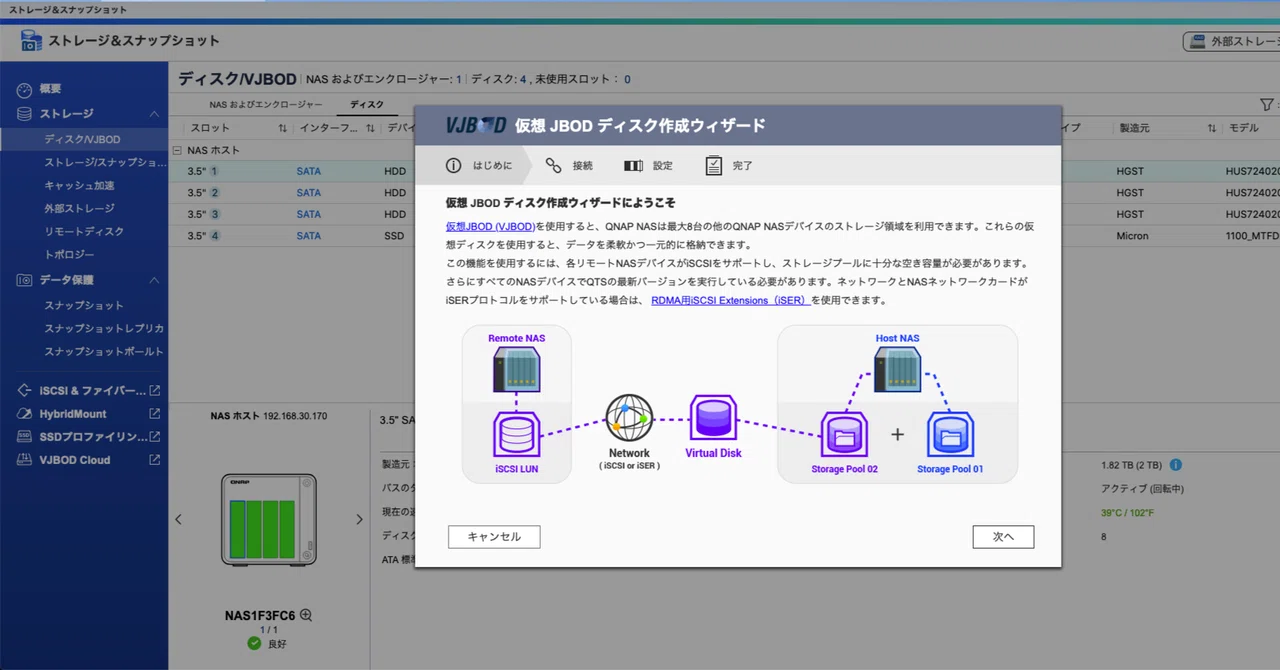Click the Host NAS device icon
The width and height of the screenshot is (1280, 670).
point(897,369)
